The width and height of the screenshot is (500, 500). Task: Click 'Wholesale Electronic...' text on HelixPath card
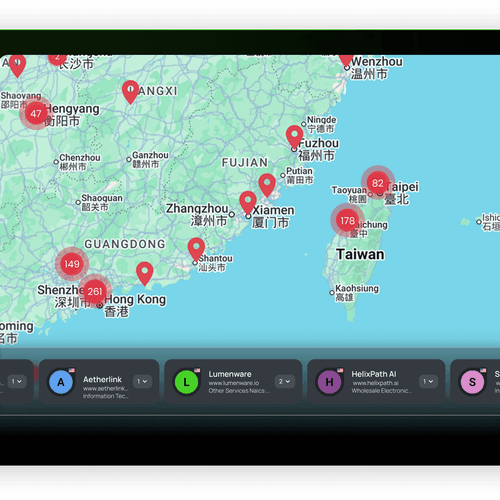pos(381,391)
